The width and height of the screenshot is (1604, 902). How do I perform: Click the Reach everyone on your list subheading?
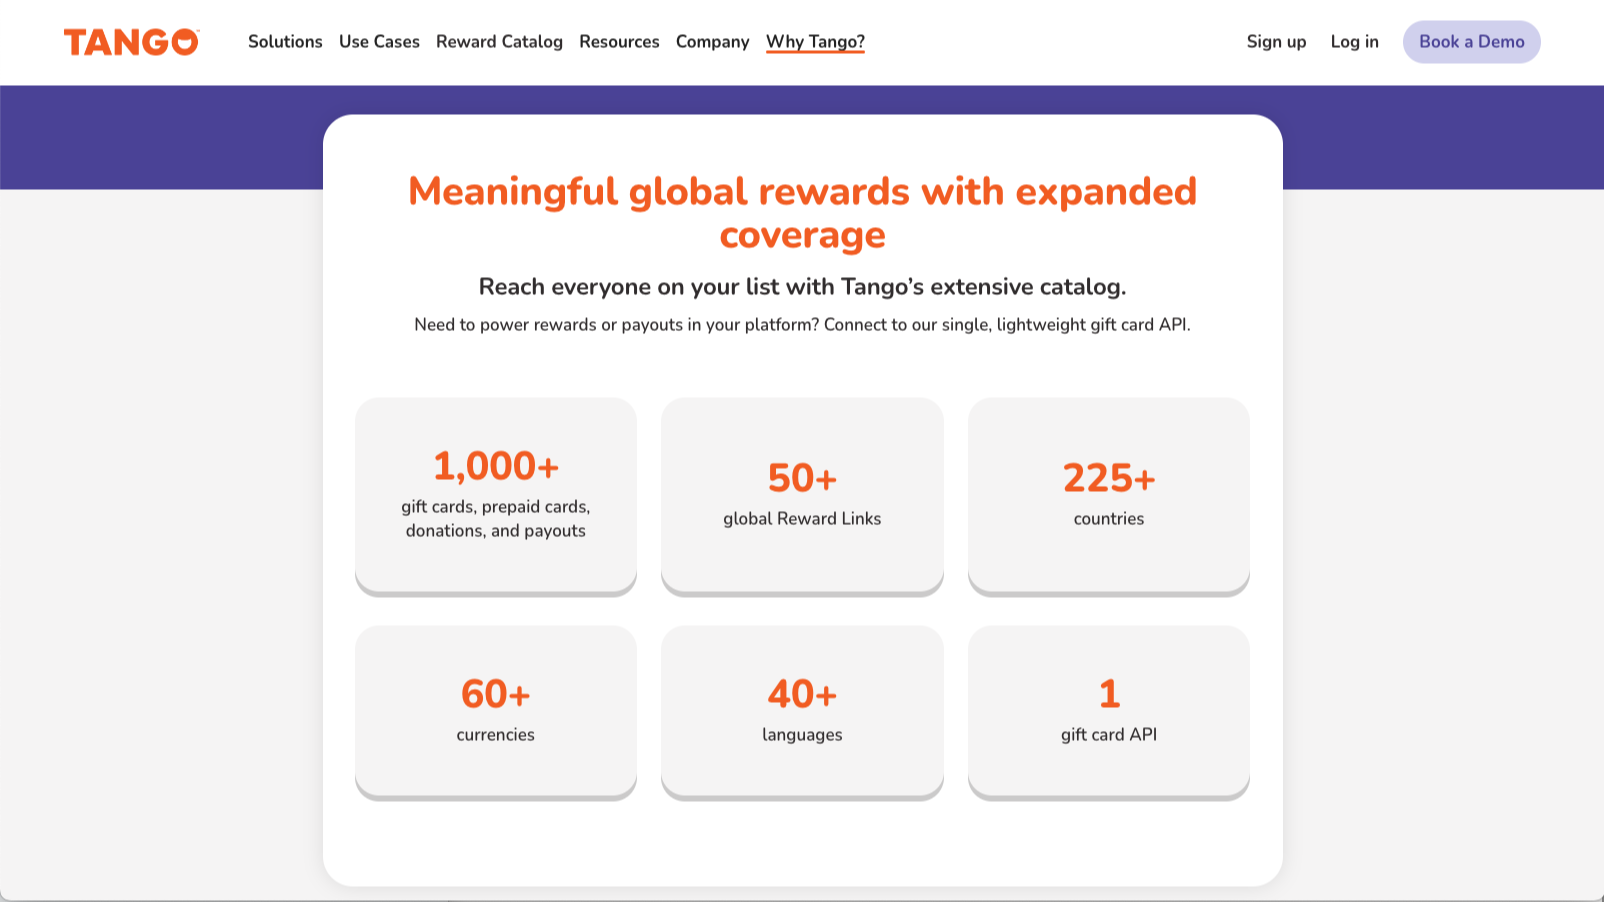click(802, 287)
